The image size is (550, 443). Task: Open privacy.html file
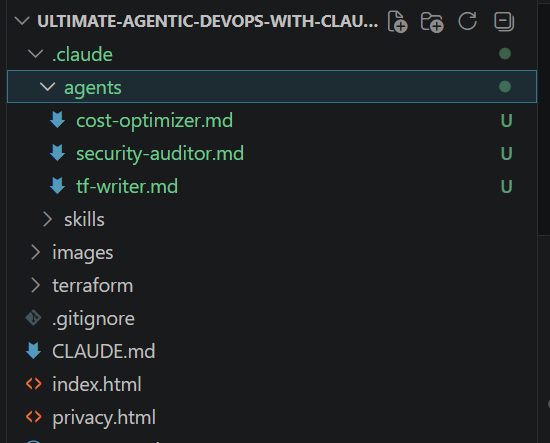tap(104, 417)
